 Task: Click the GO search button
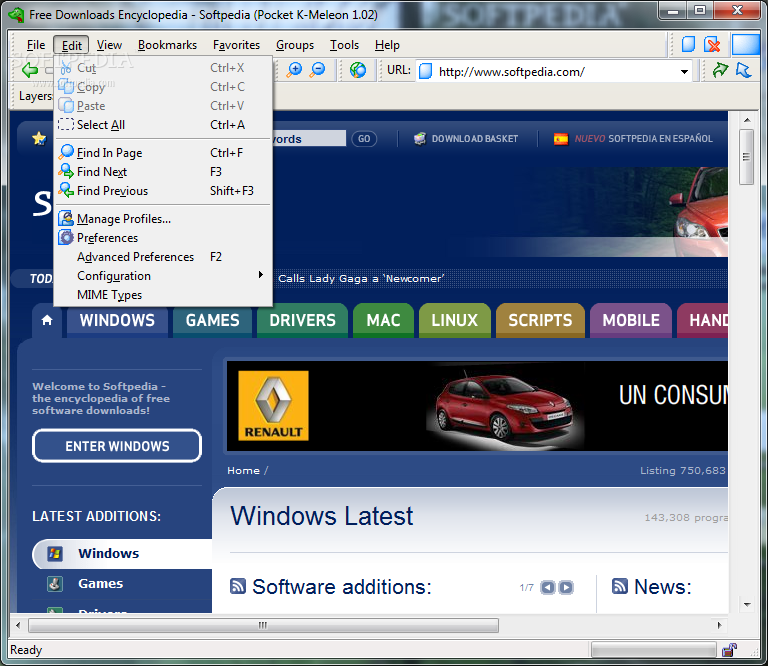364,139
